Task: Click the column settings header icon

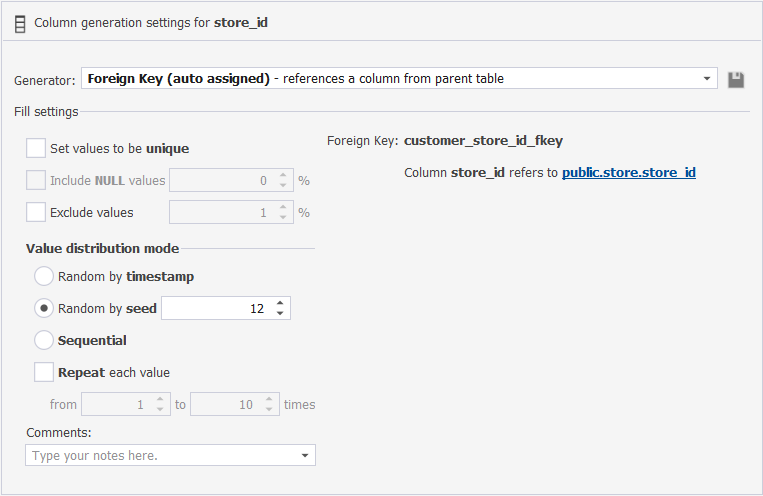Action: tap(20, 24)
